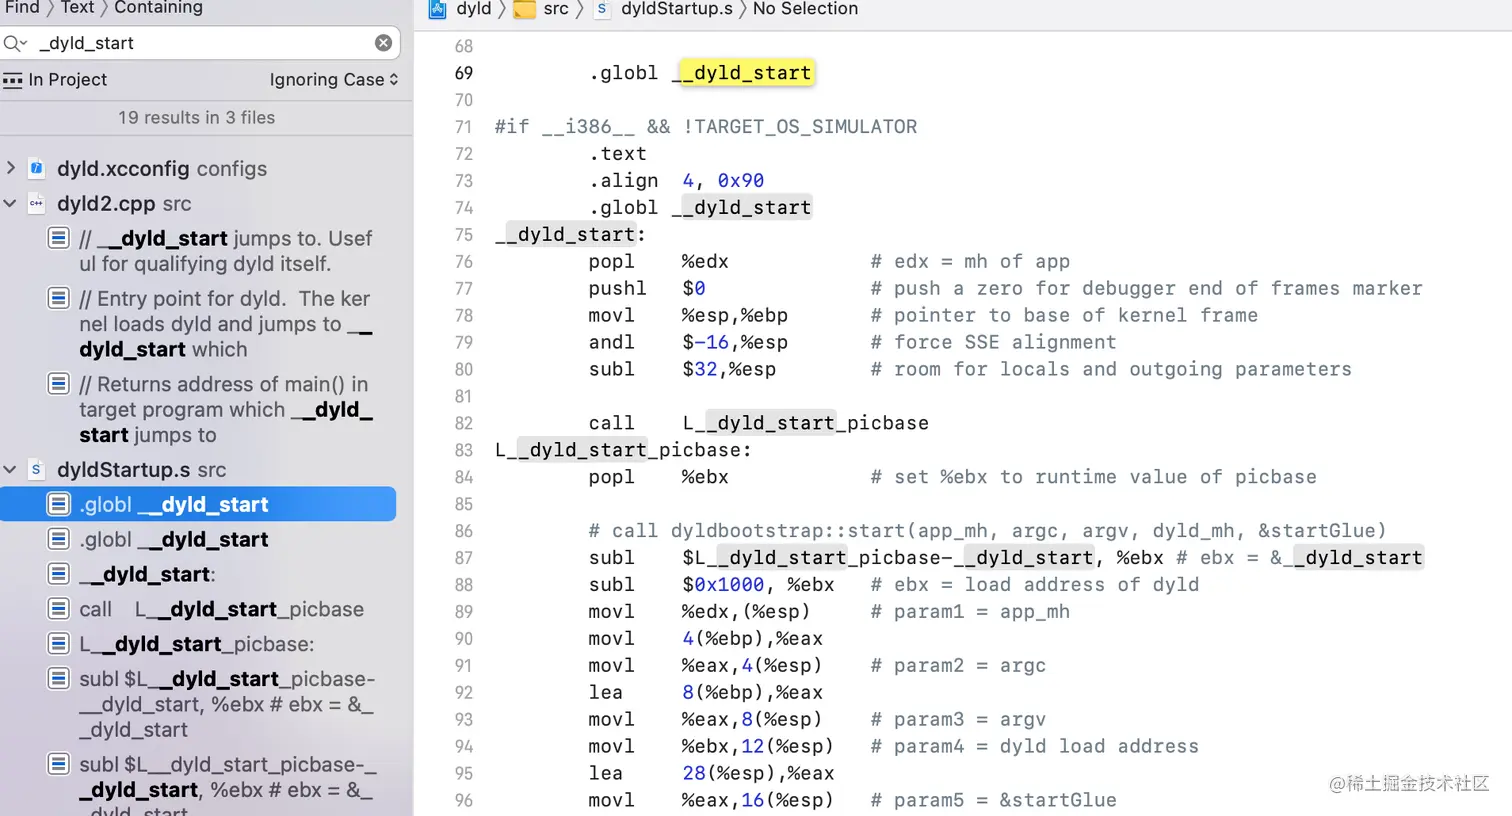Click the 'popl %edx' instruction
1512x816 pixels.
(658, 262)
